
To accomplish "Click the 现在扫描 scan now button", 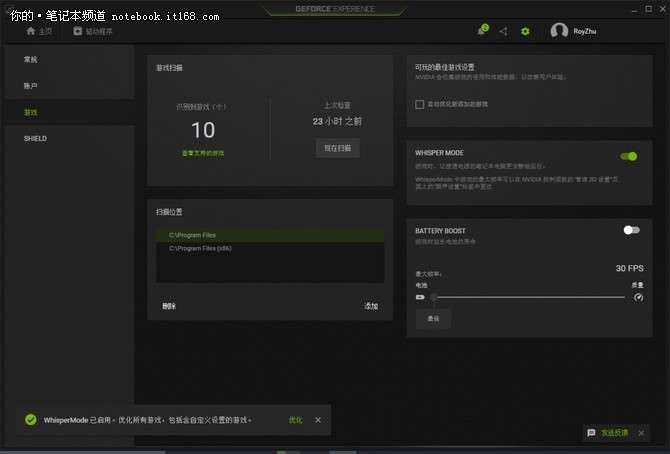I will click(337, 148).
